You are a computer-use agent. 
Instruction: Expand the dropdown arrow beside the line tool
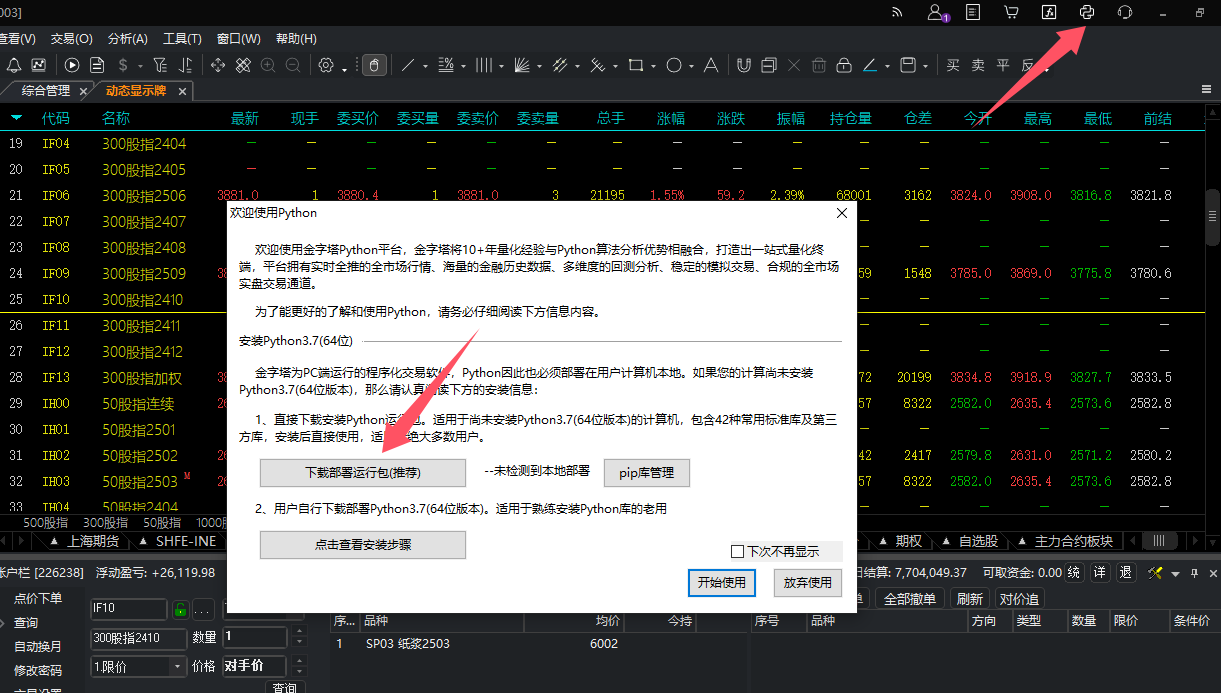point(425,66)
